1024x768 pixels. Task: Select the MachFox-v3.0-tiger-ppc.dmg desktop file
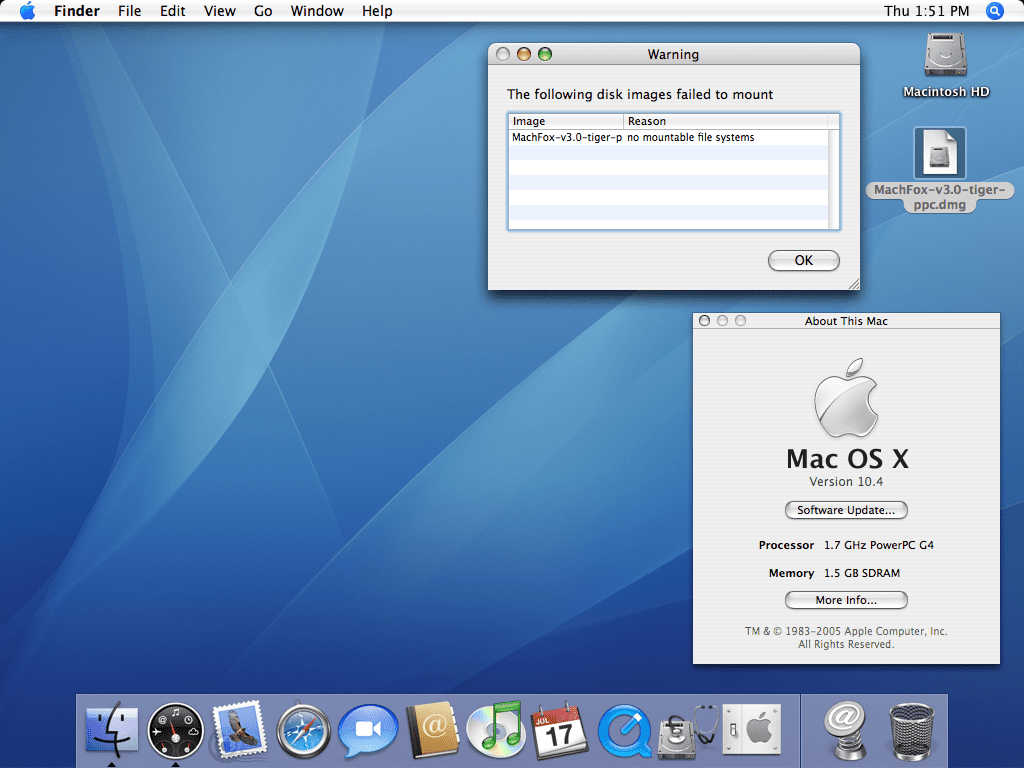[939, 153]
